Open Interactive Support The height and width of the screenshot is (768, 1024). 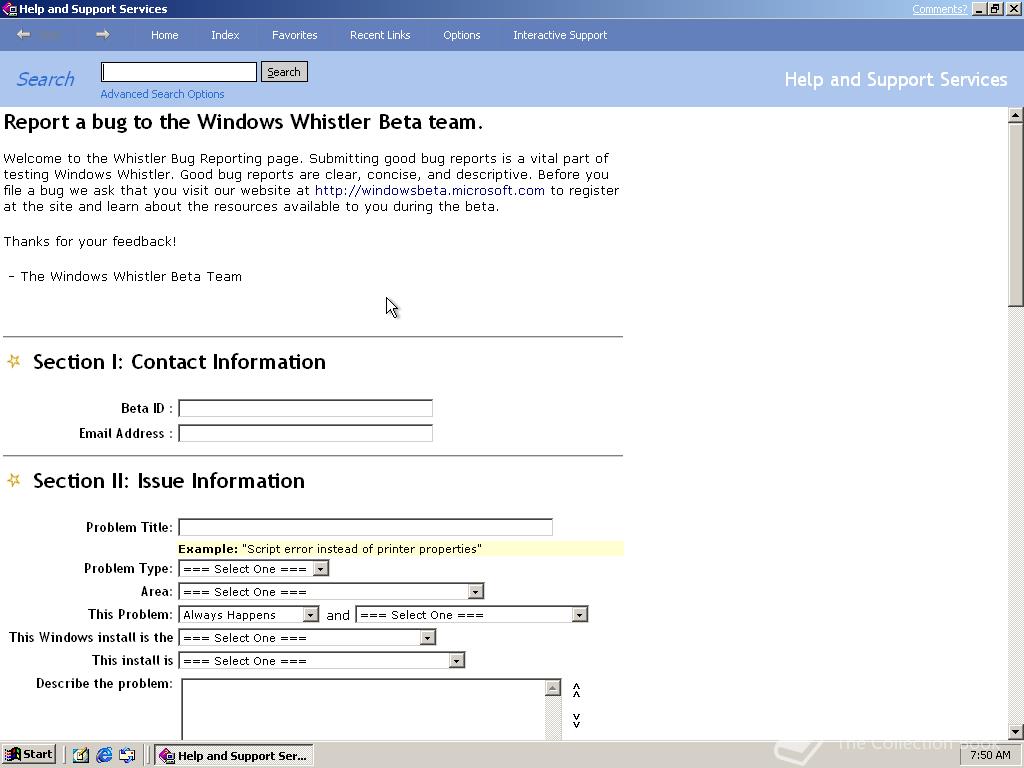pyautogui.click(x=560, y=35)
